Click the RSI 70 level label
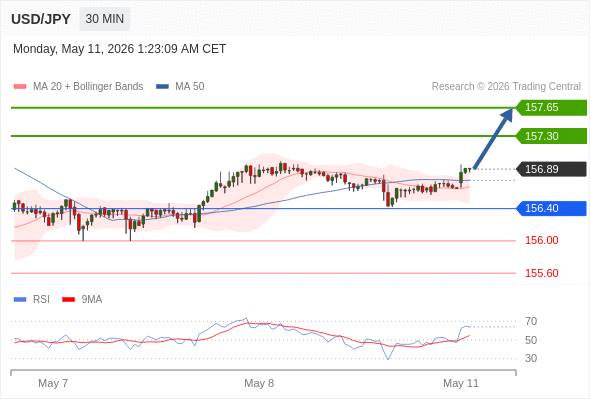 [531, 321]
